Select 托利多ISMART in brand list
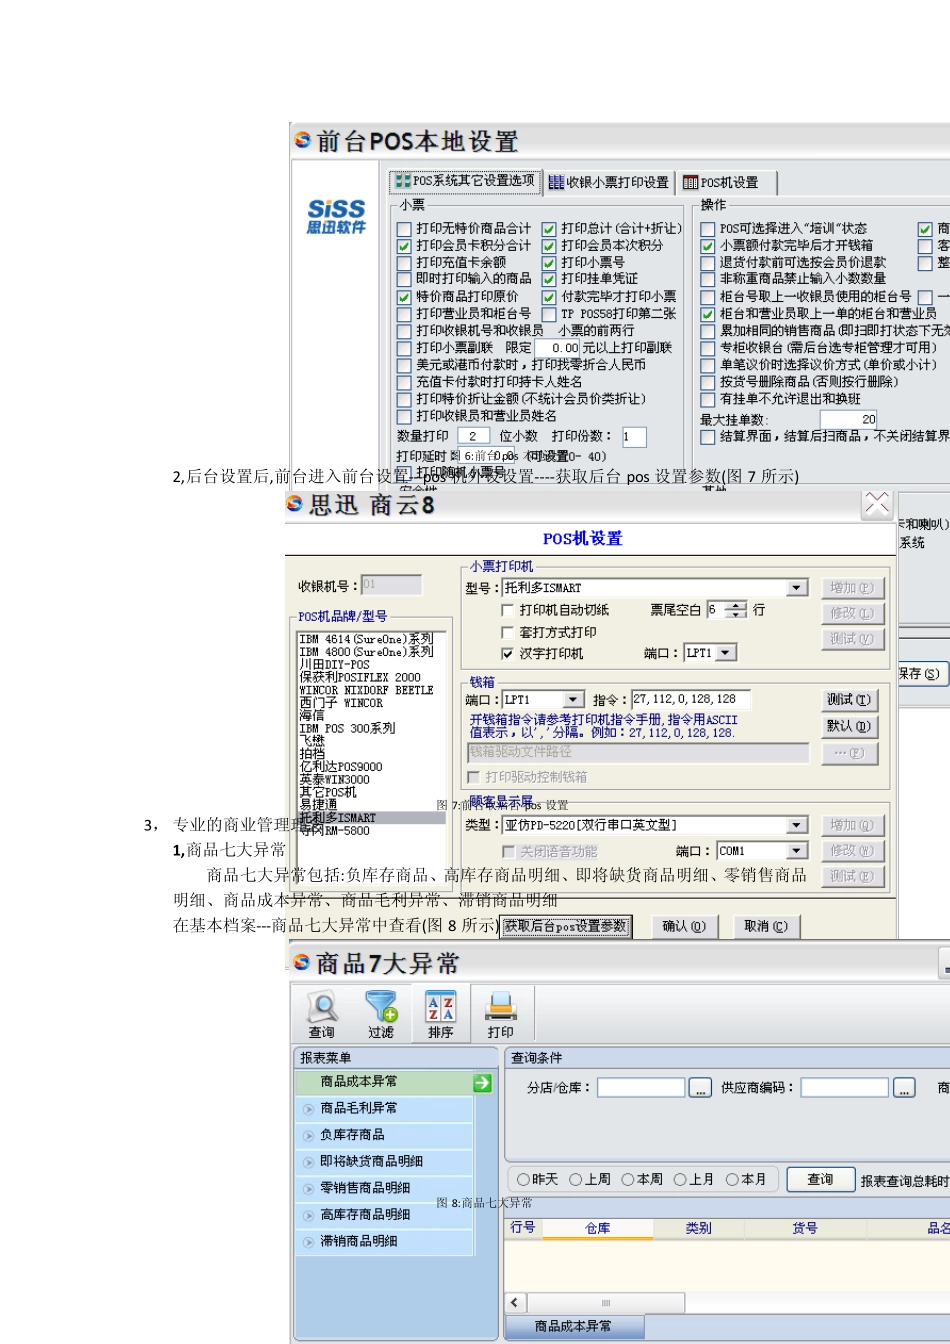Screen dimensions: 950x1344 tap(372, 818)
